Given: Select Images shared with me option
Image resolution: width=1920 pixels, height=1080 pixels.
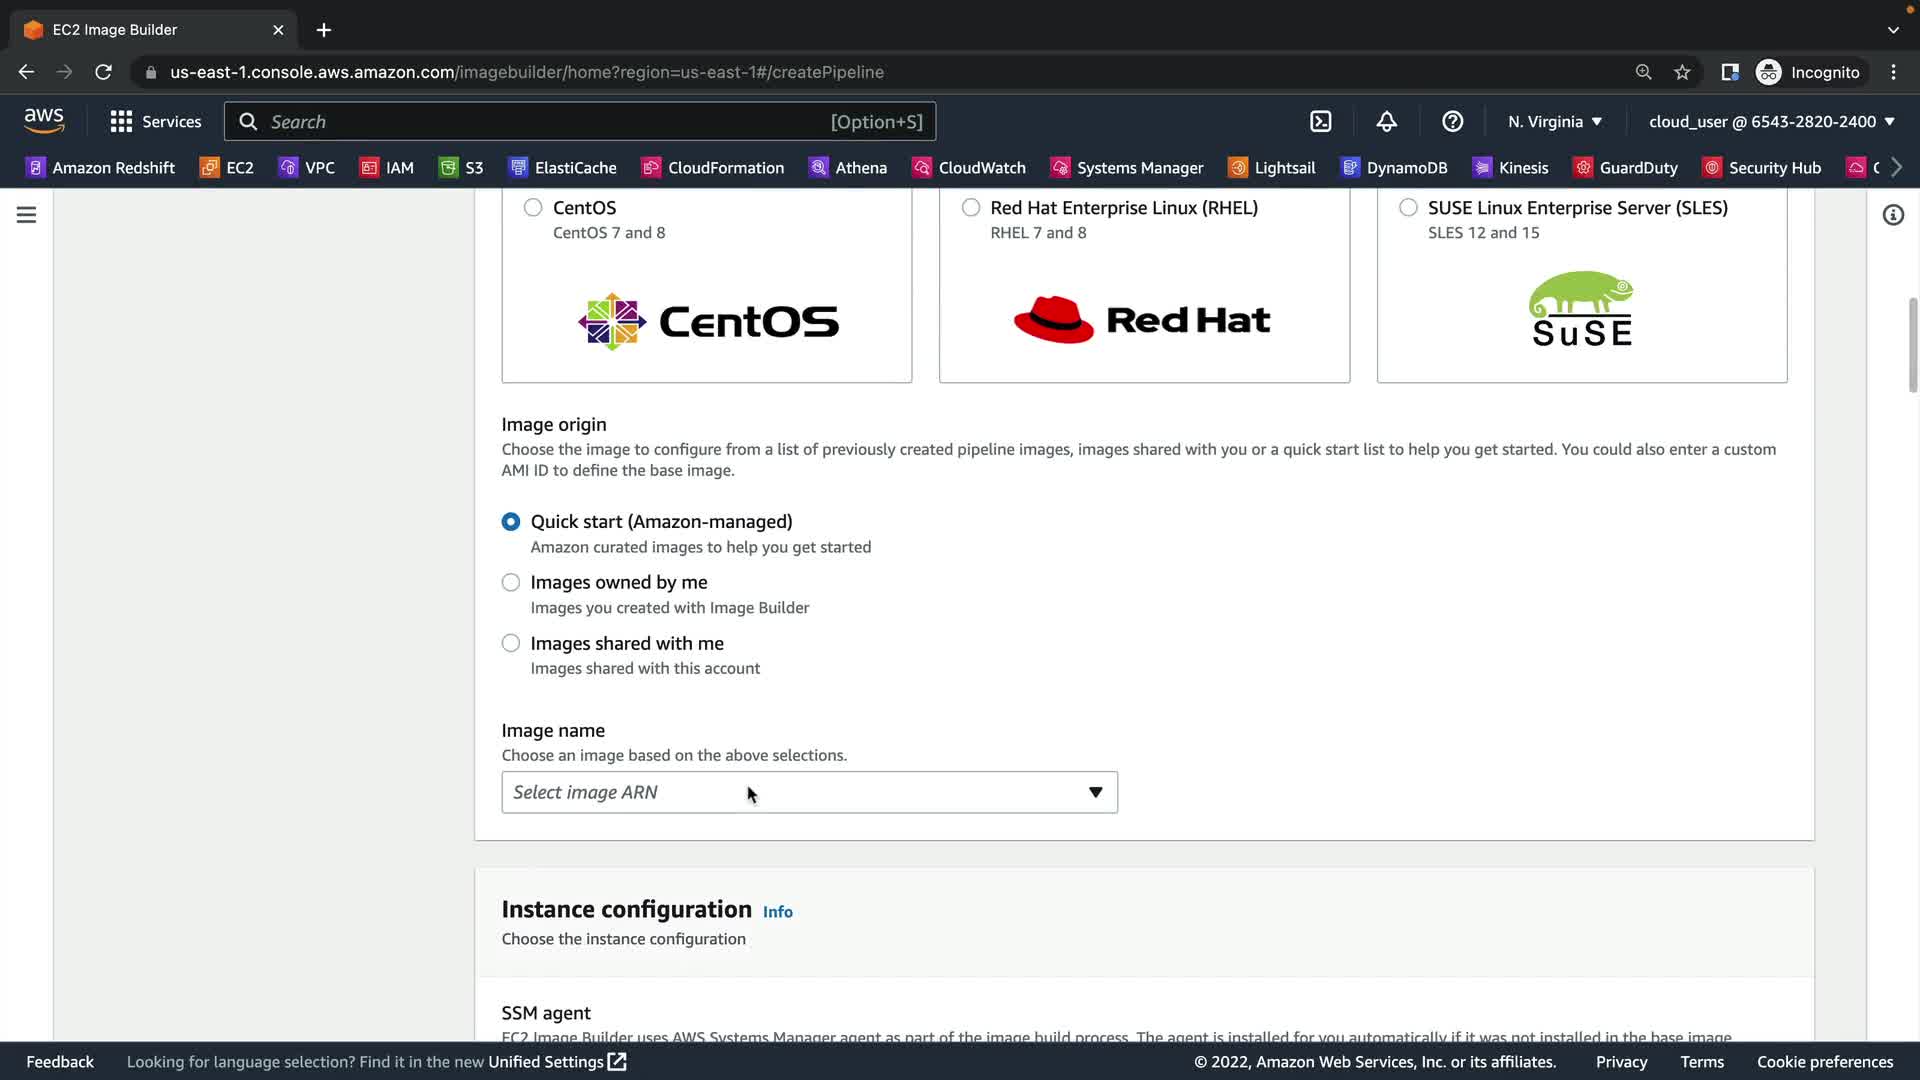Looking at the screenshot, I should tap(511, 643).
